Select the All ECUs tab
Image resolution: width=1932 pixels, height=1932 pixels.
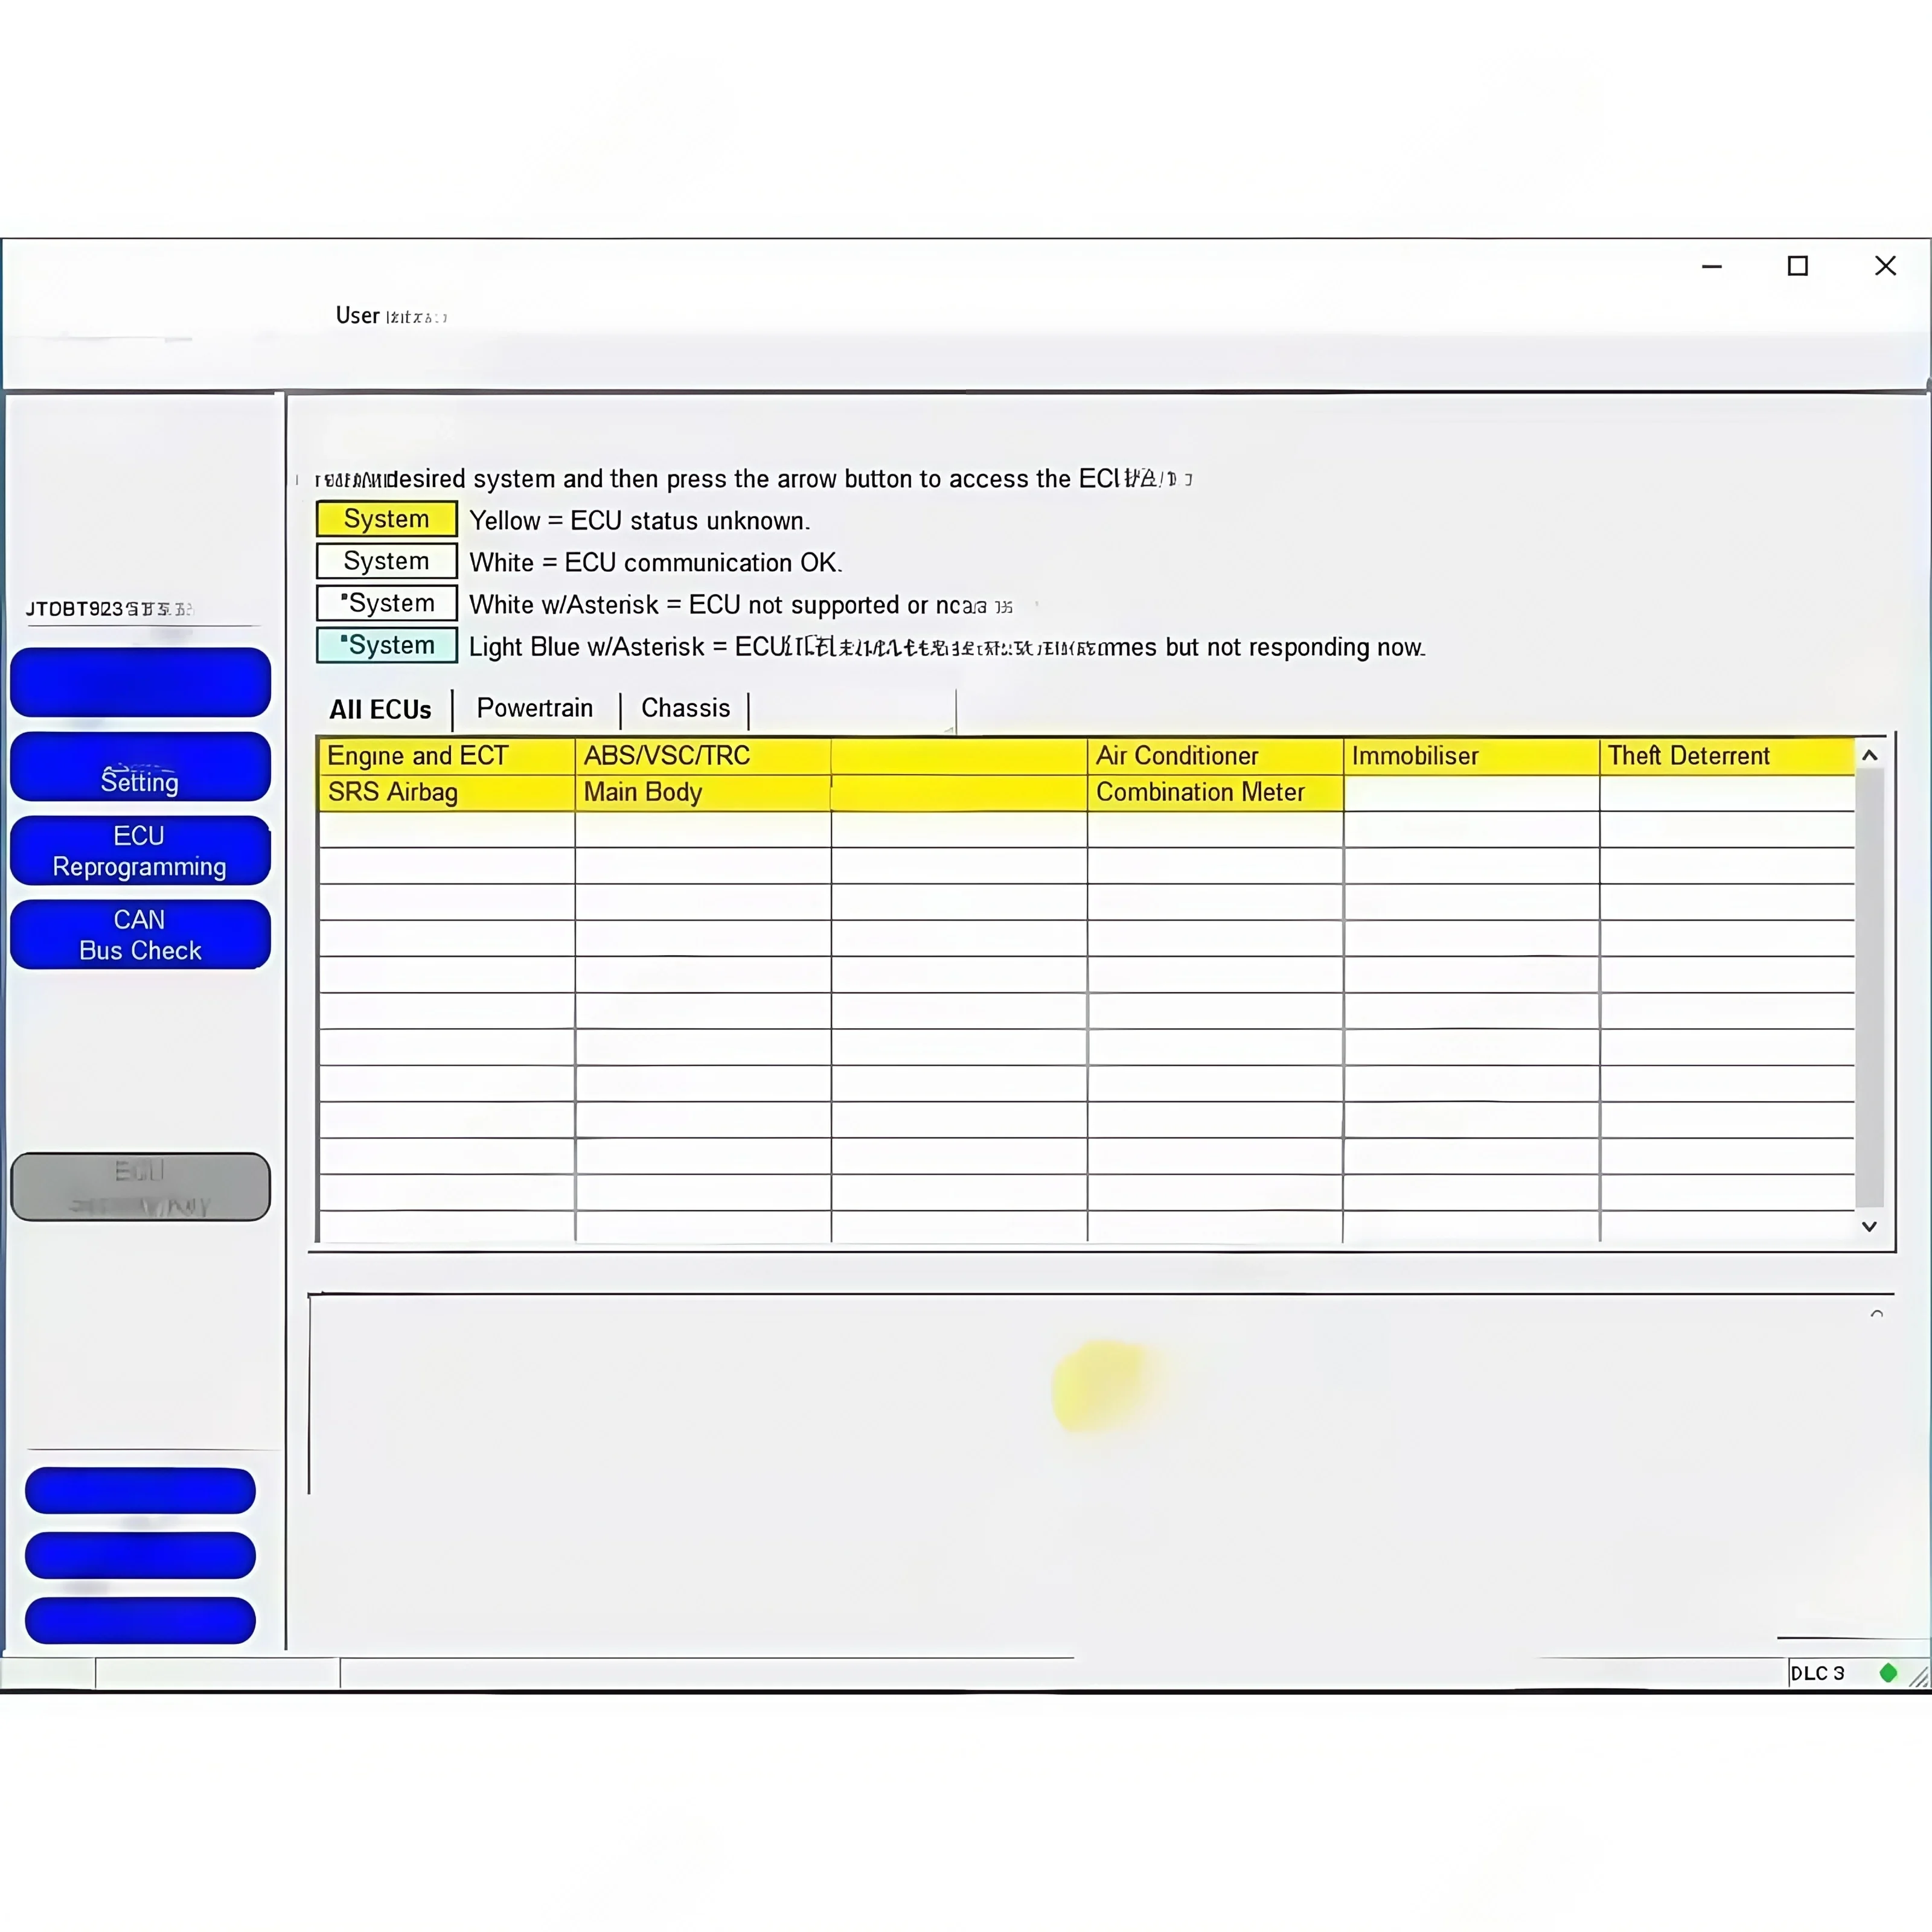(x=380, y=710)
